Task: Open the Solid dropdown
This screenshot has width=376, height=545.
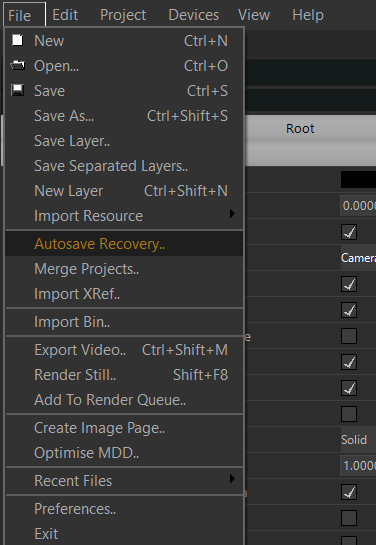Action: 358,440
